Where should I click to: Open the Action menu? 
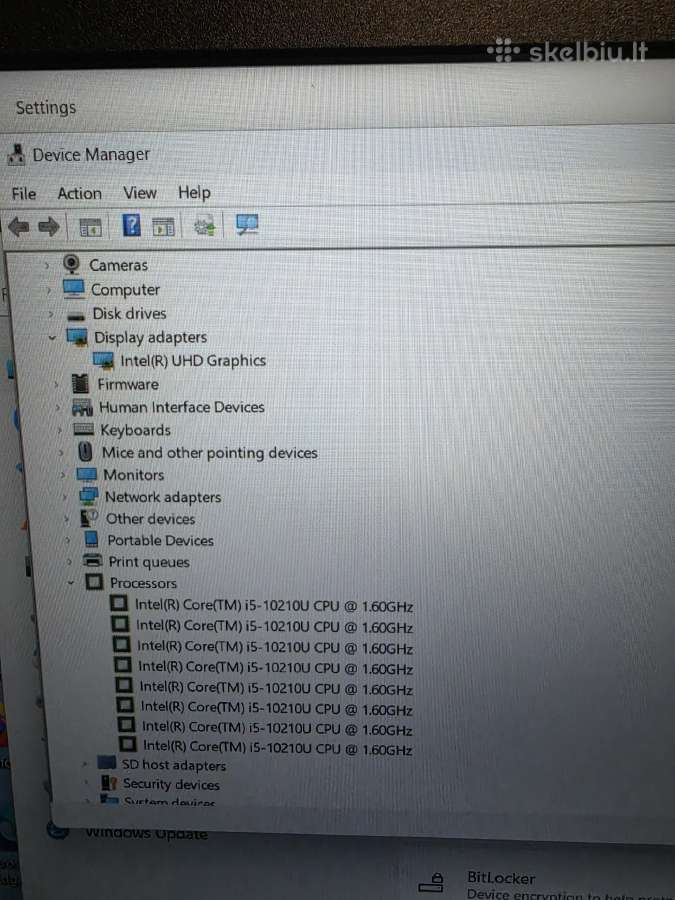click(80, 193)
